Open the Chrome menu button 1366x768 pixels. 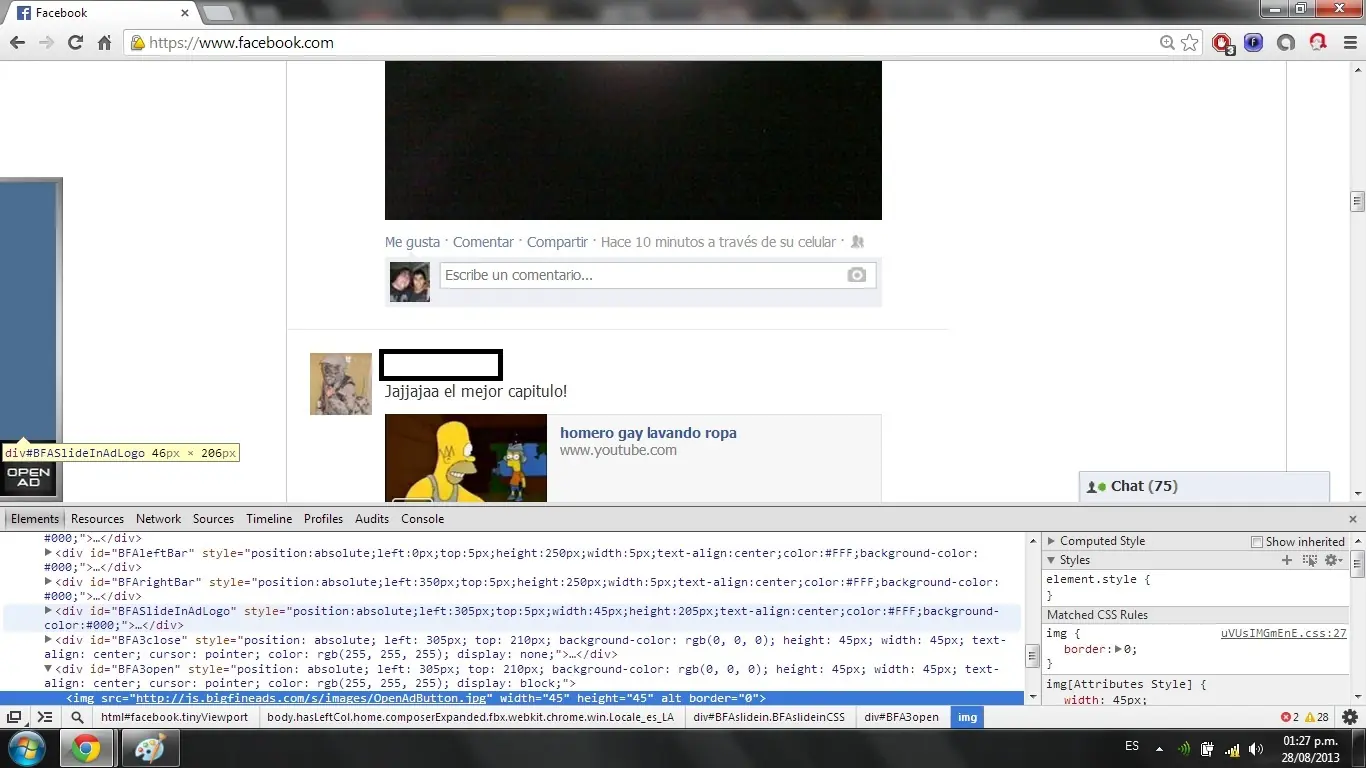point(1349,43)
